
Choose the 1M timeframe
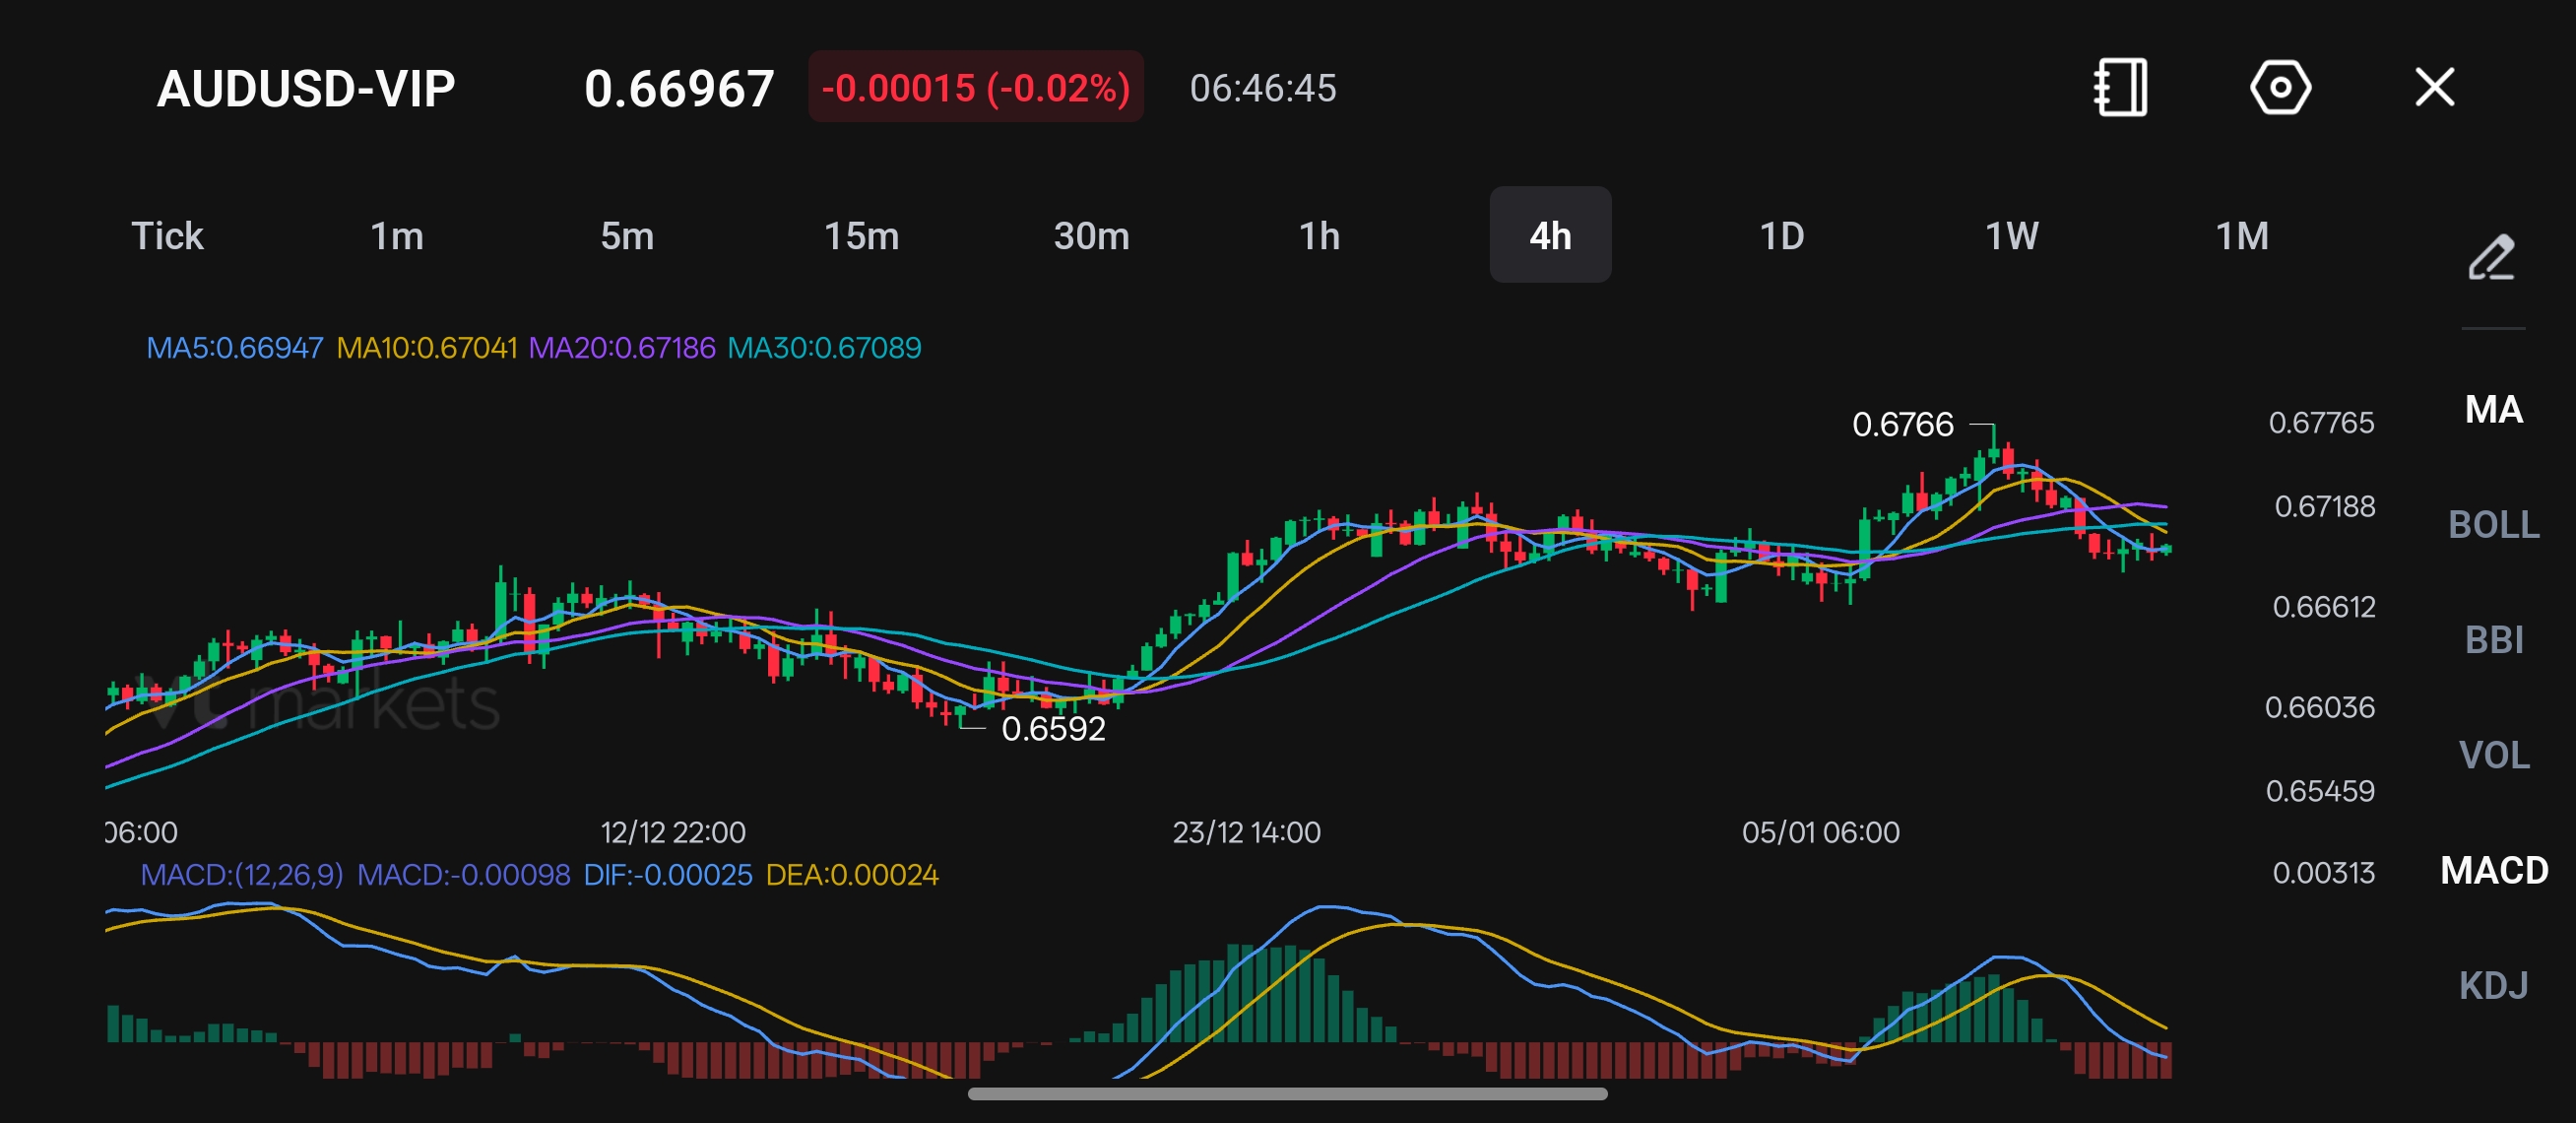coord(2242,236)
